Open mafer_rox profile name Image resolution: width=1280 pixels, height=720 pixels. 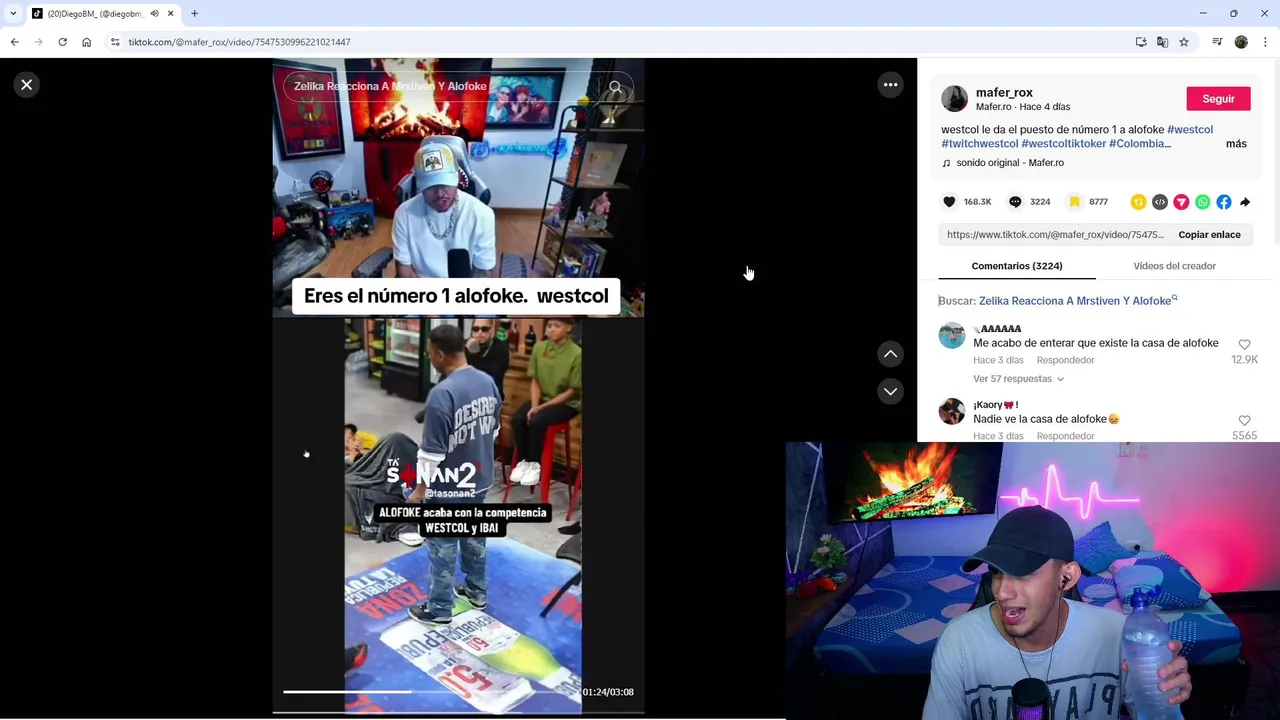(x=1004, y=92)
